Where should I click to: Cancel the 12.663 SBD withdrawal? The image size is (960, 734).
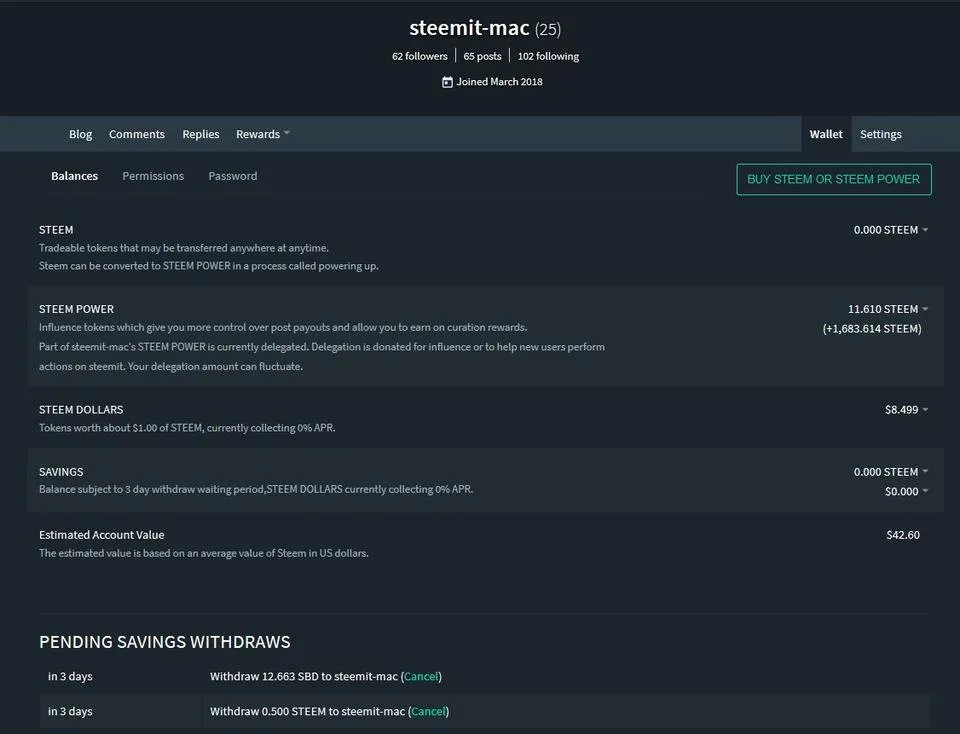pos(421,676)
